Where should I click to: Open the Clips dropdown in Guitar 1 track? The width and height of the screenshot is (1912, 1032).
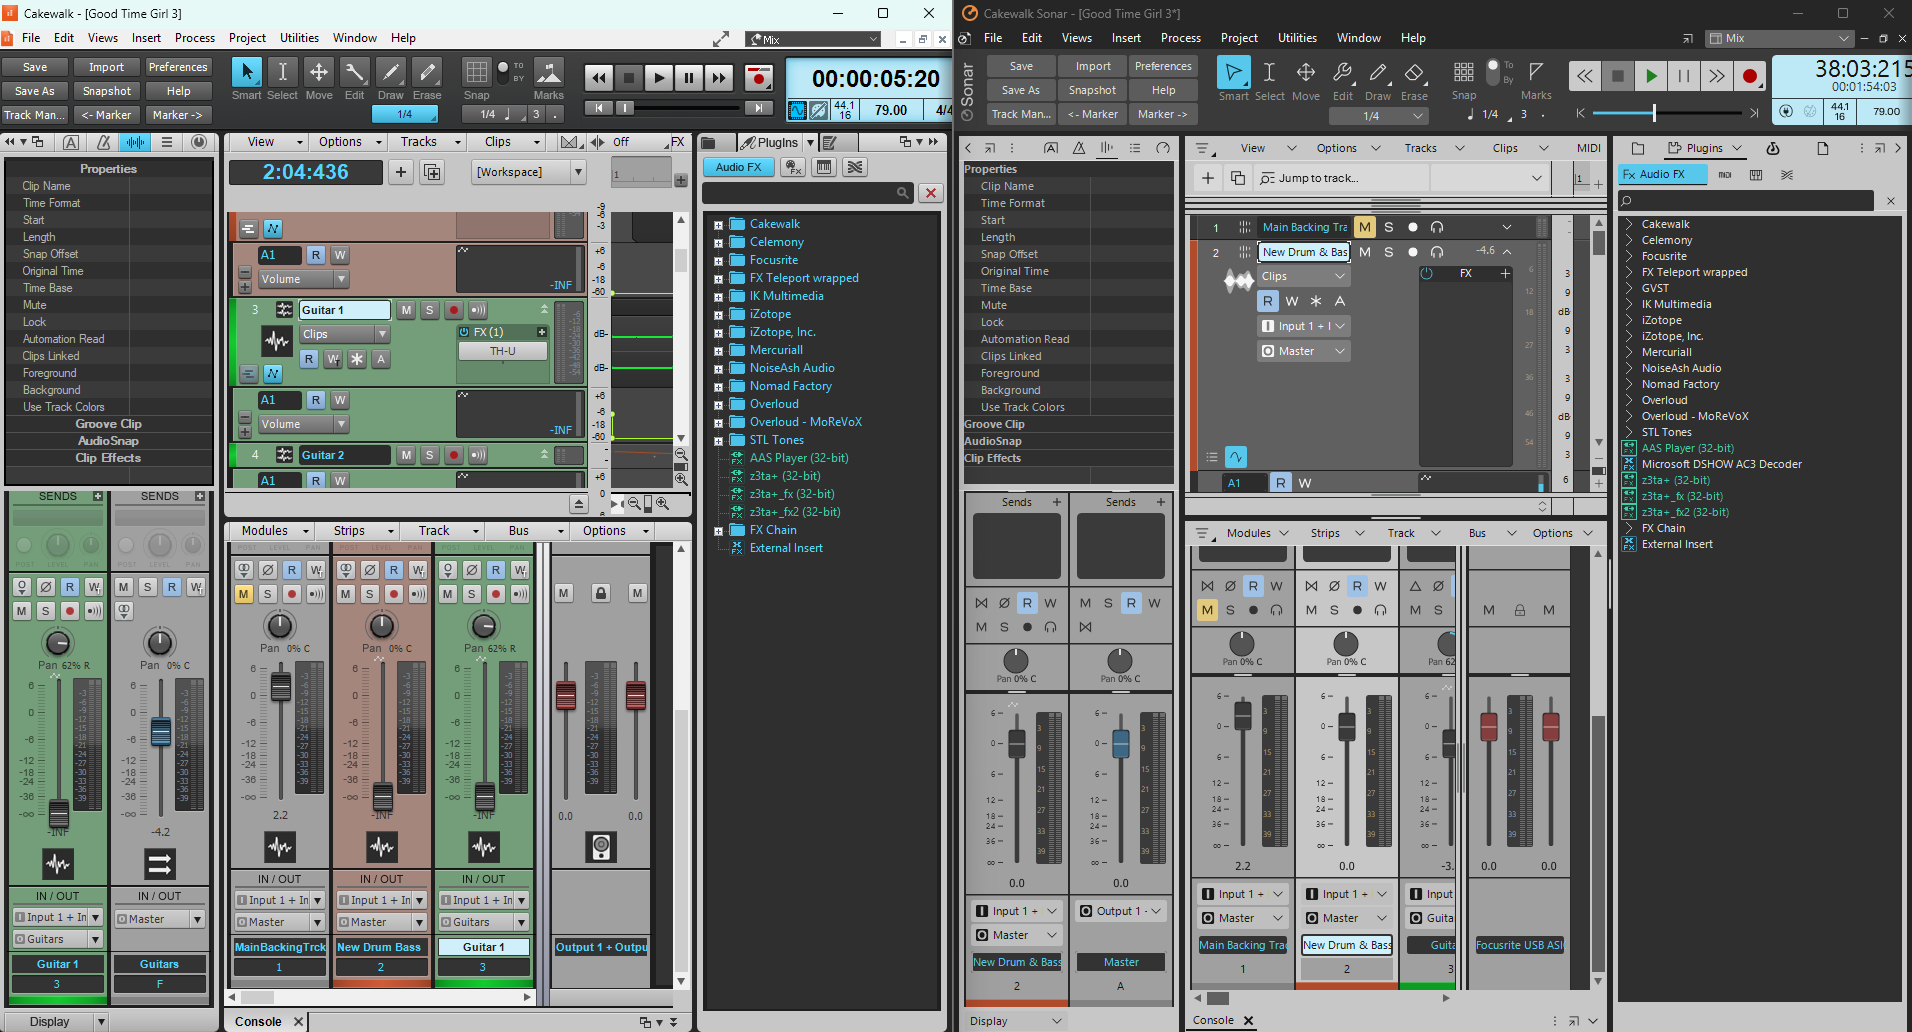345,334
